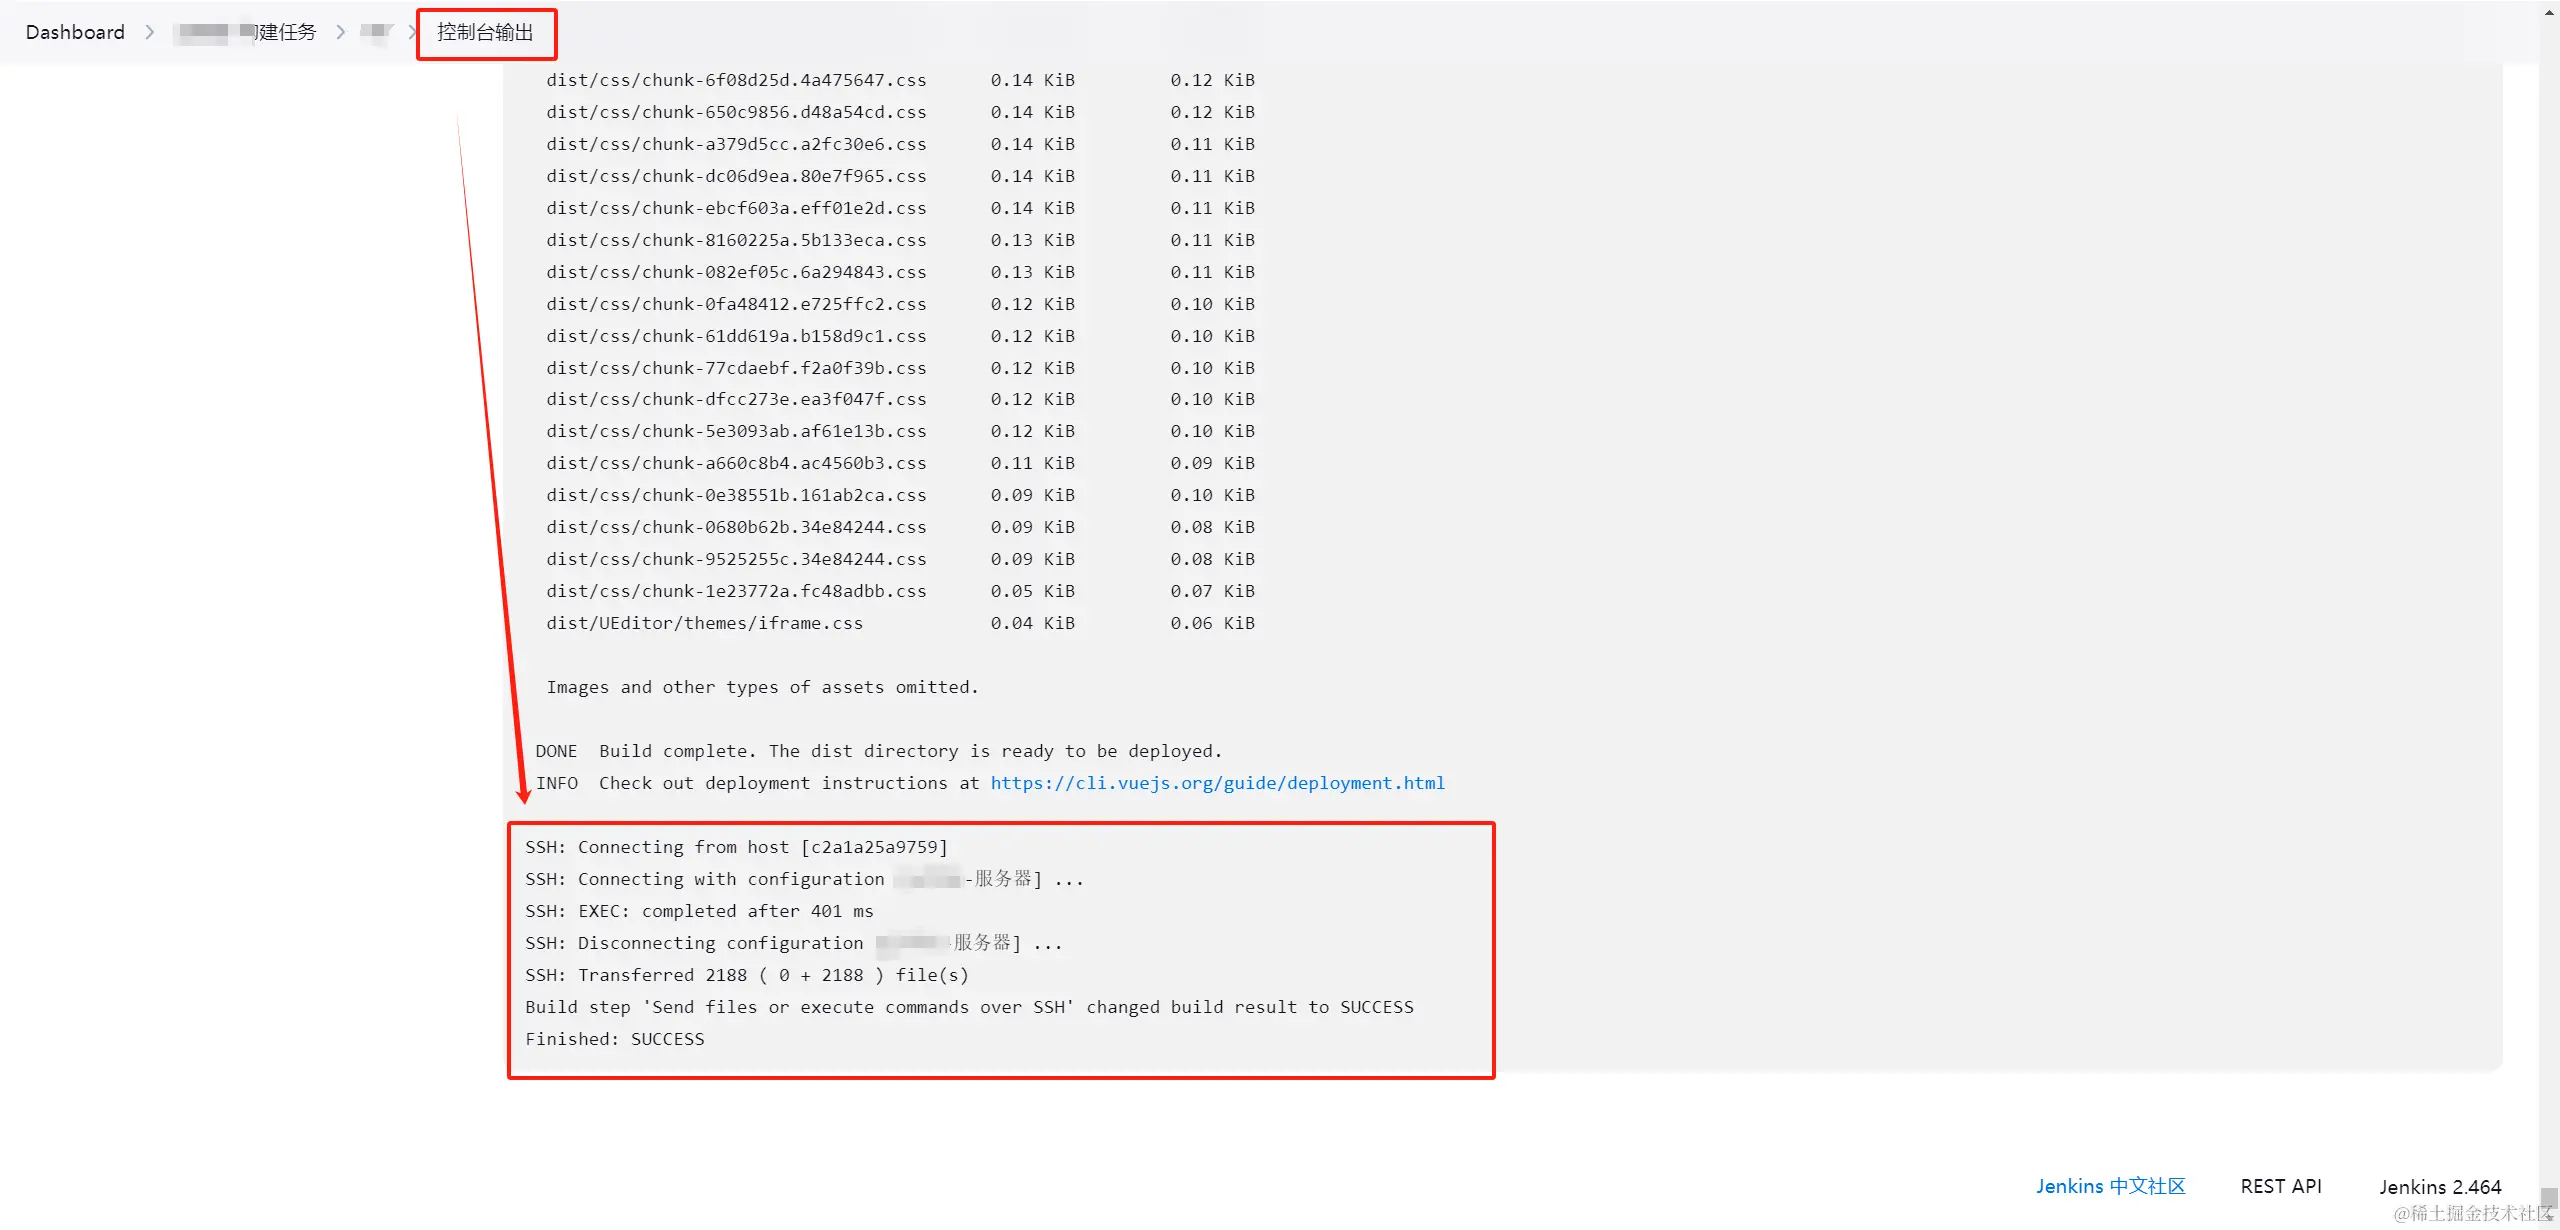The image size is (2560, 1230).
Task: Click the 'Finished: SUCCESS' console line
Action: [x=614, y=1039]
